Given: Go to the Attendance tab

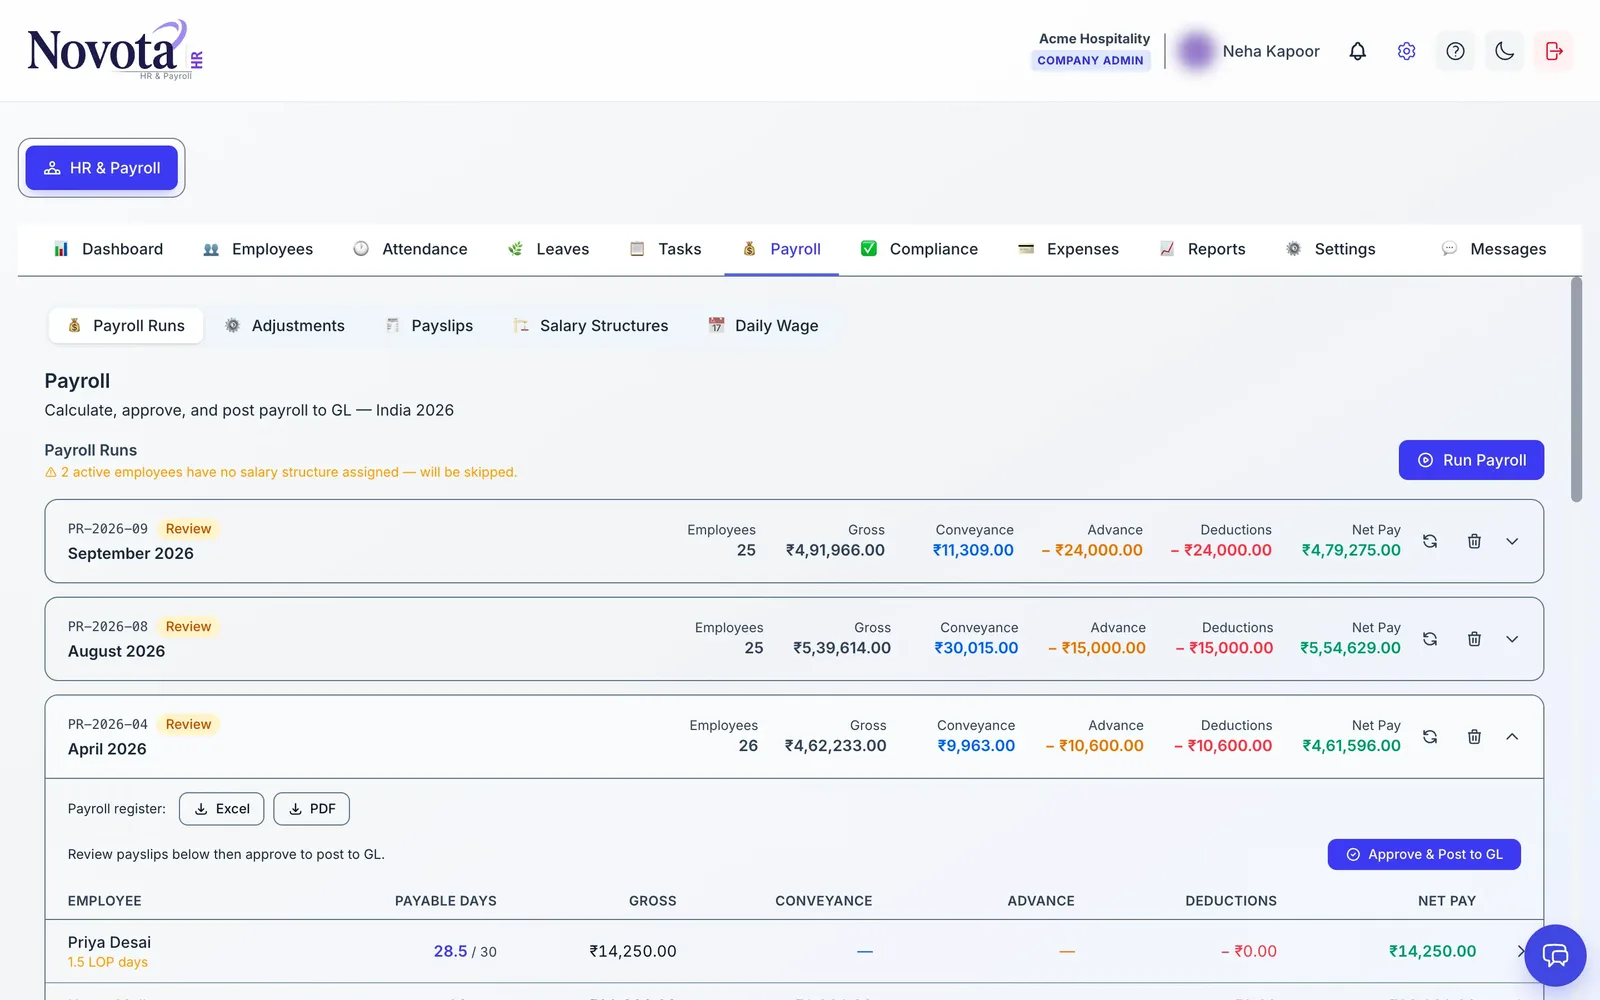Looking at the screenshot, I should pyautogui.click(x=410, y=249).
